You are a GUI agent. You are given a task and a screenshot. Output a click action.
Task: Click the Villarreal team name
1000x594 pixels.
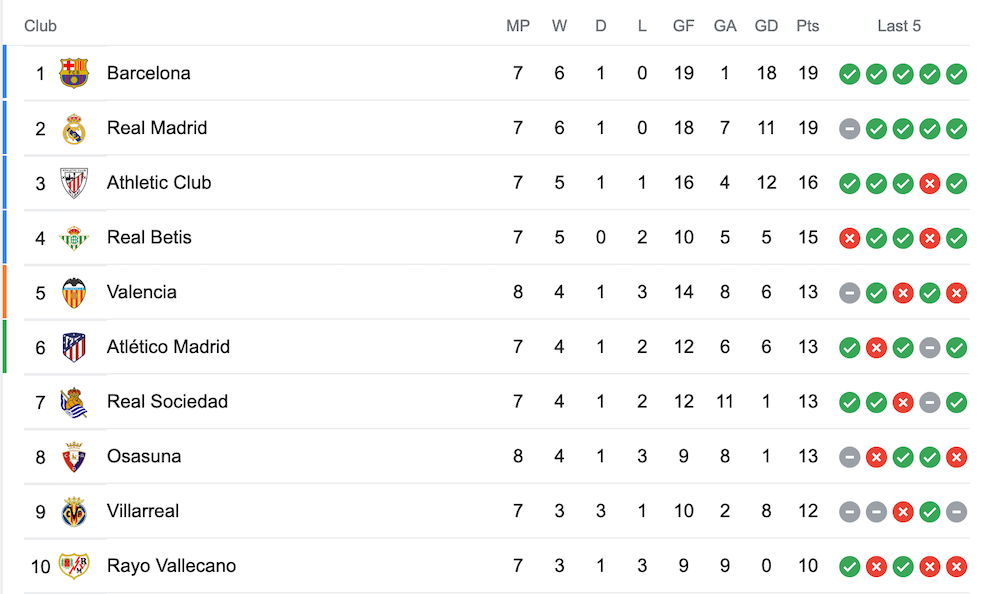(x=143, y=511)
